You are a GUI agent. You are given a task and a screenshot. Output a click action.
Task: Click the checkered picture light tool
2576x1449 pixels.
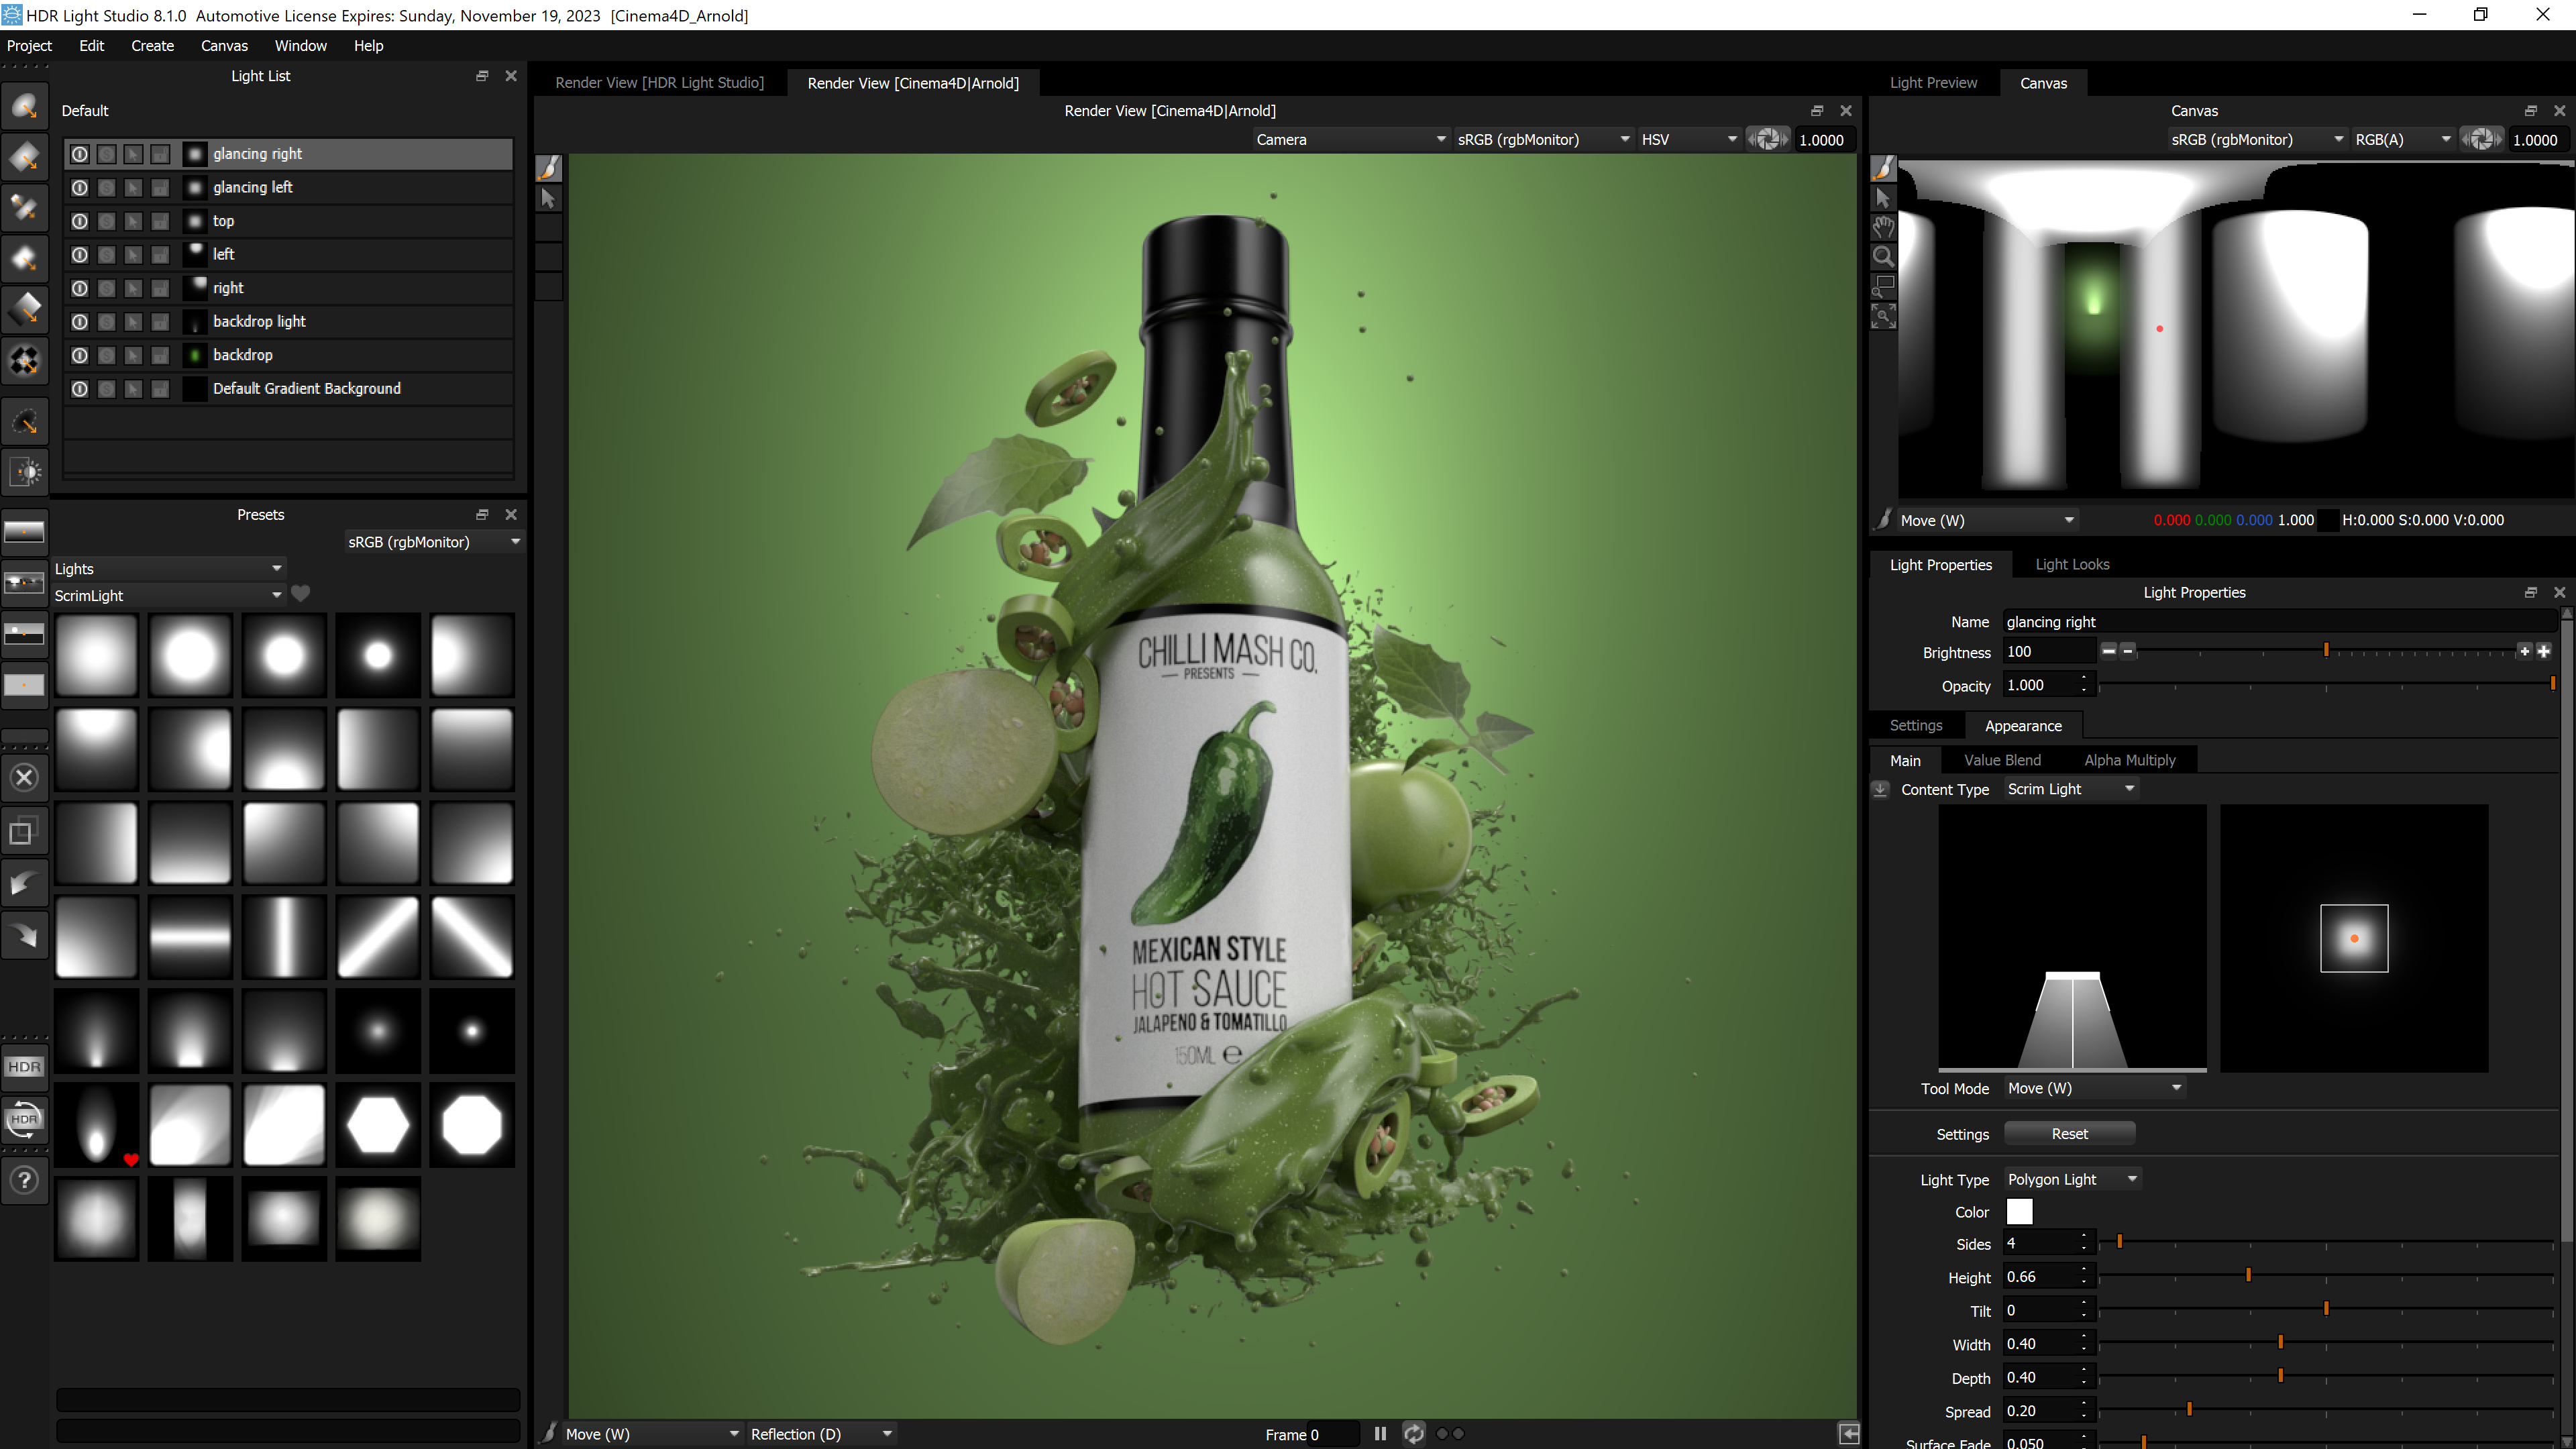tap(25, 360)
